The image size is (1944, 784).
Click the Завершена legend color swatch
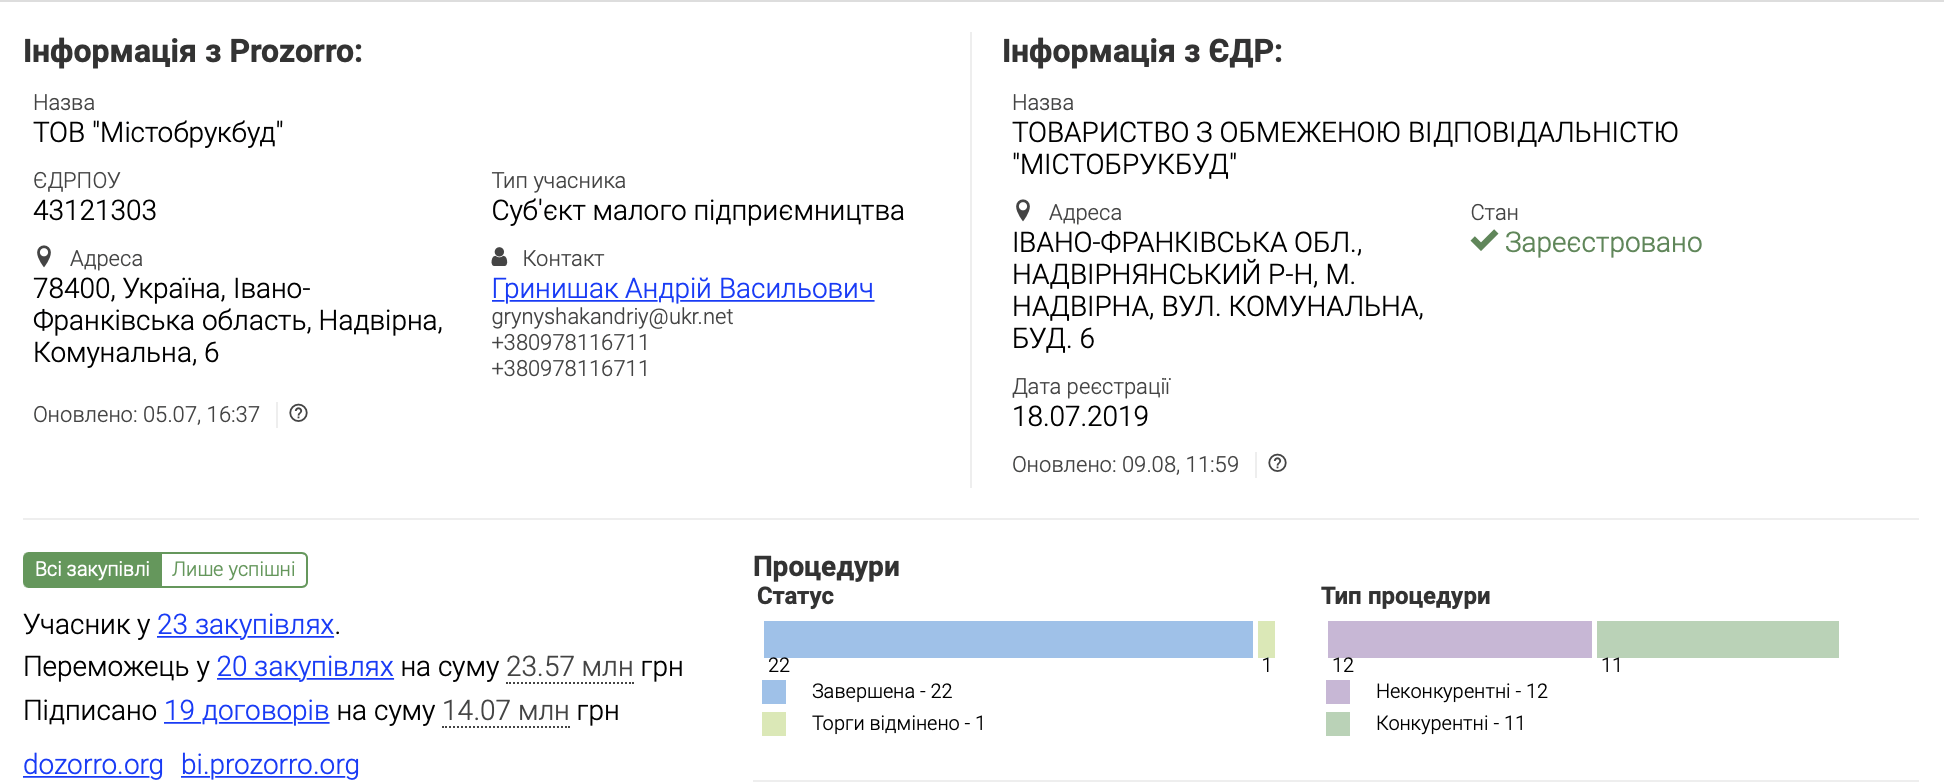pos(774,691)
